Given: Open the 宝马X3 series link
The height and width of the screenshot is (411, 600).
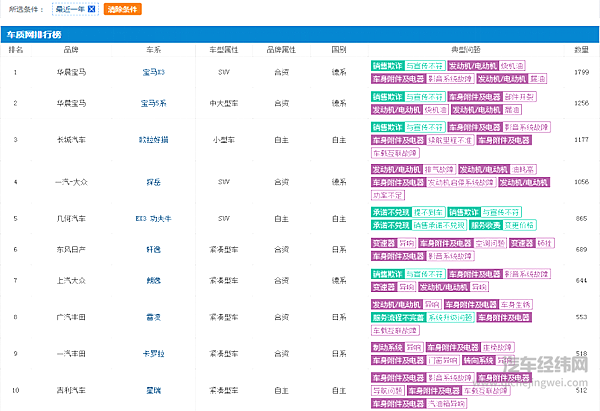Looking at the screenshot, I should 153,72.
